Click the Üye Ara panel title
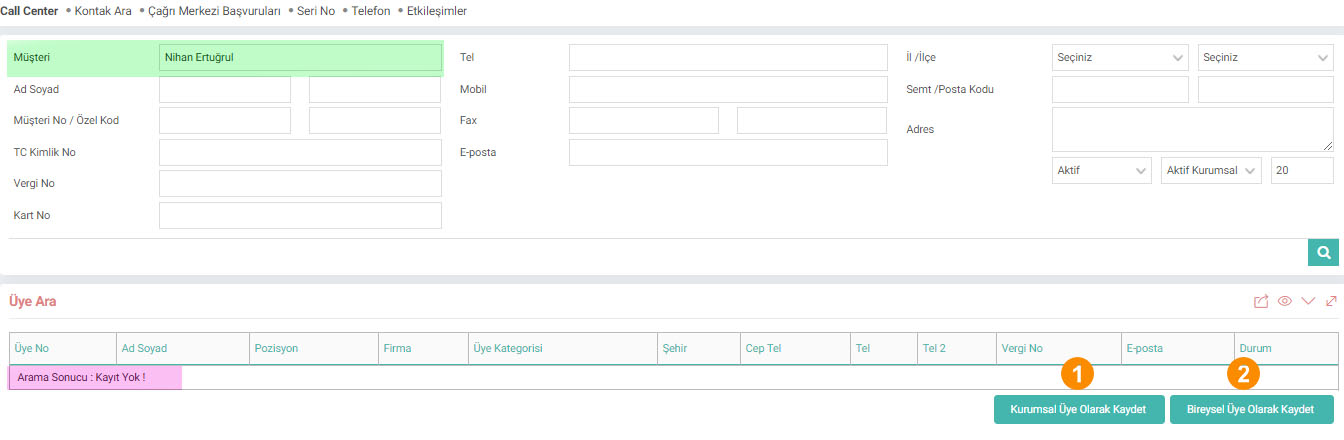The width and height of the screenshot is (1344, 440). (32, 300)
